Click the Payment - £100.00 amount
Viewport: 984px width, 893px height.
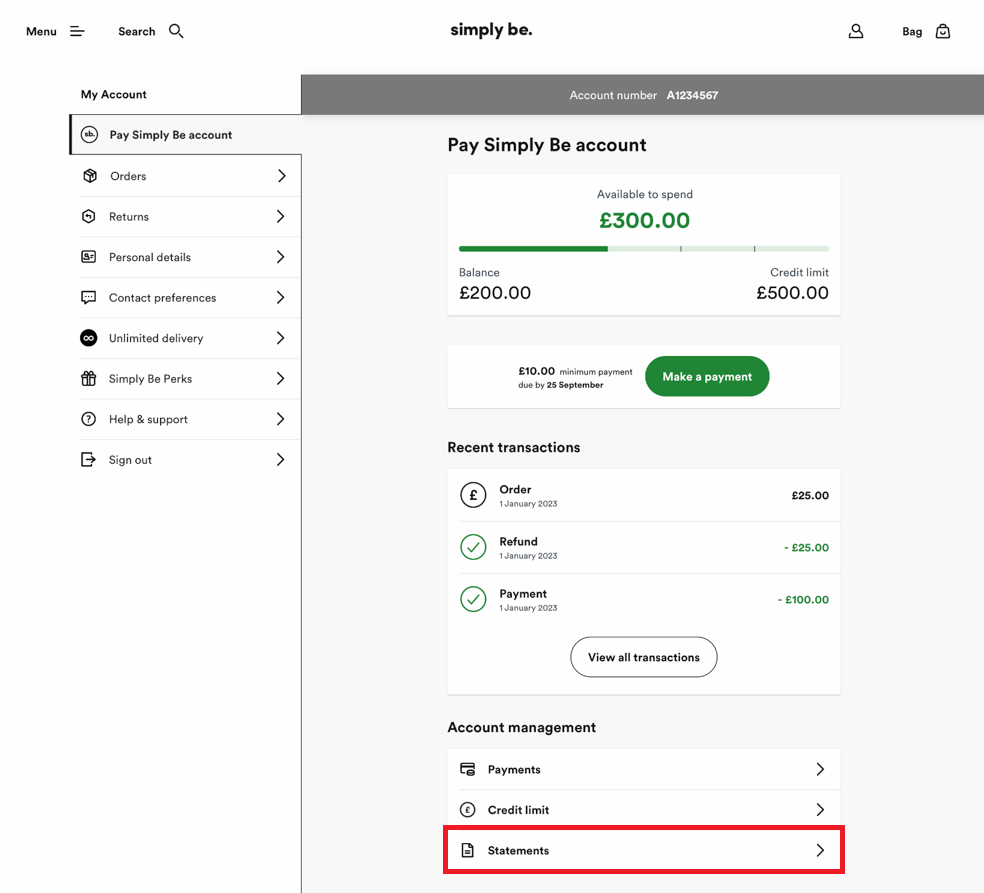(803, 600)
